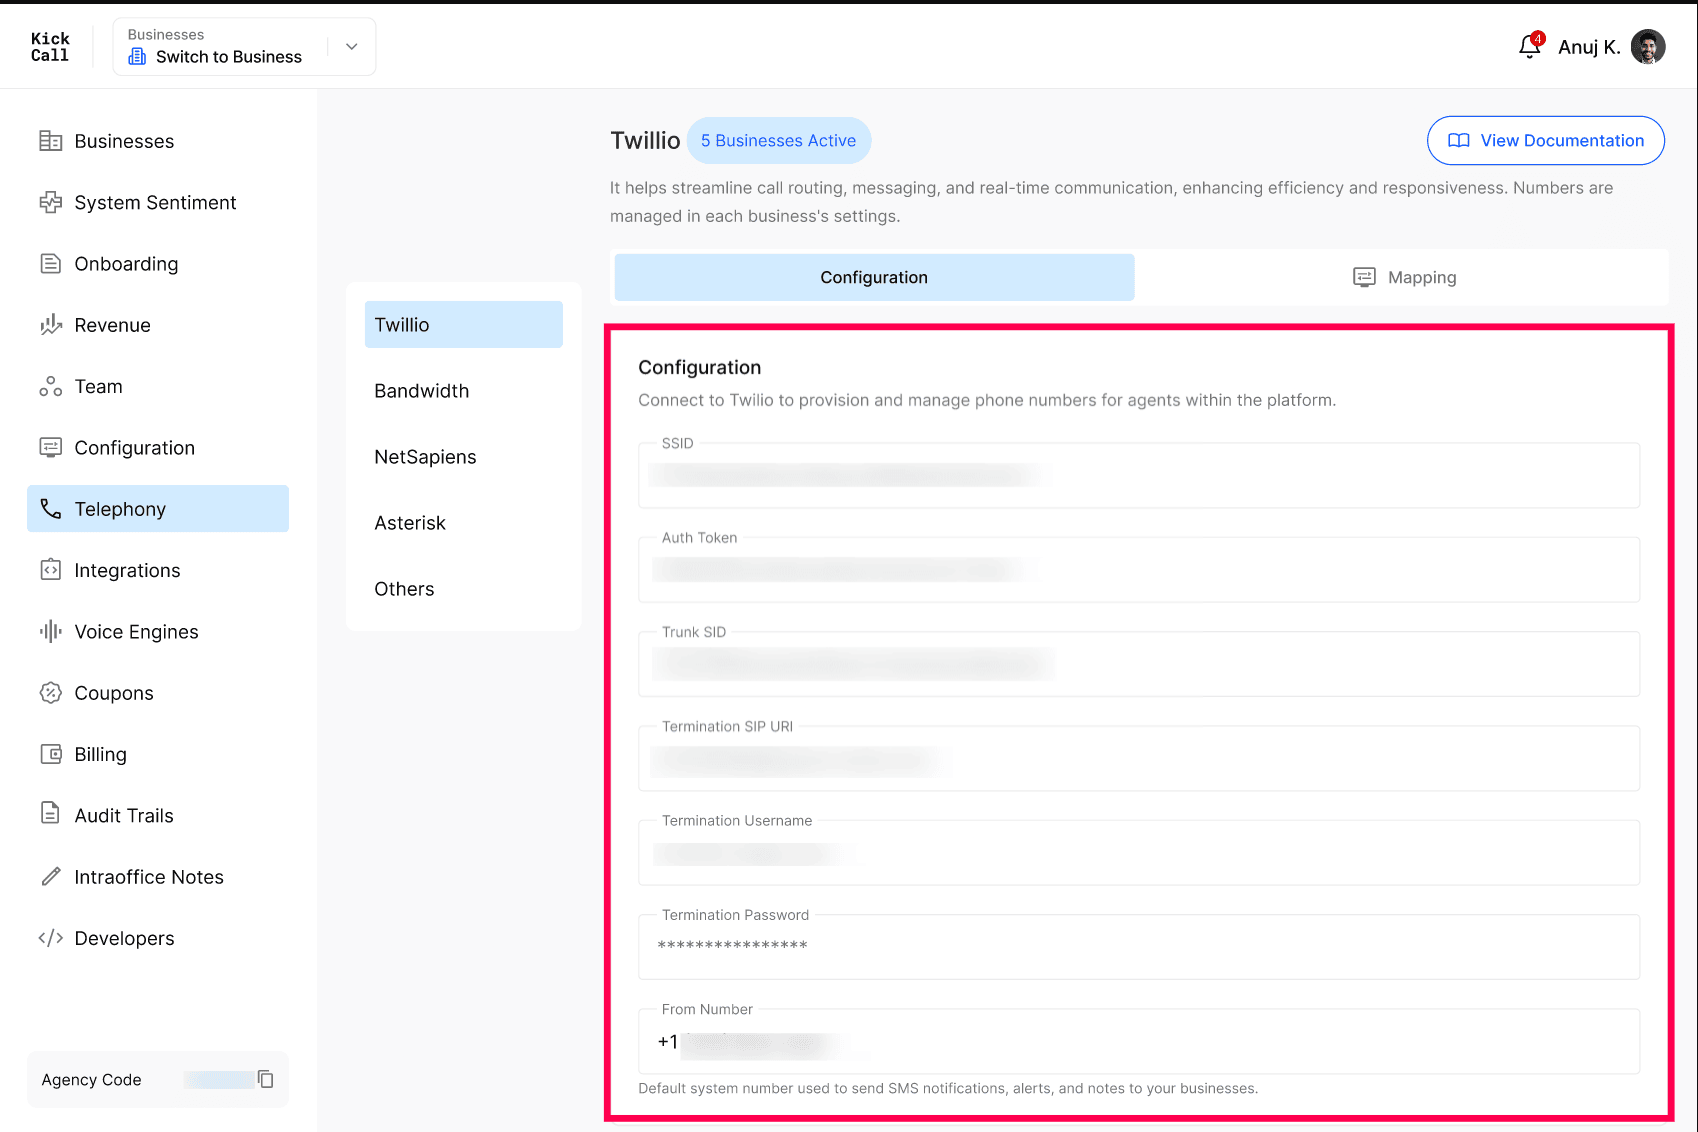The image size is (1698, 1132).
Task: Click the Auth Token field
Action: click(x=1139, y=570)
